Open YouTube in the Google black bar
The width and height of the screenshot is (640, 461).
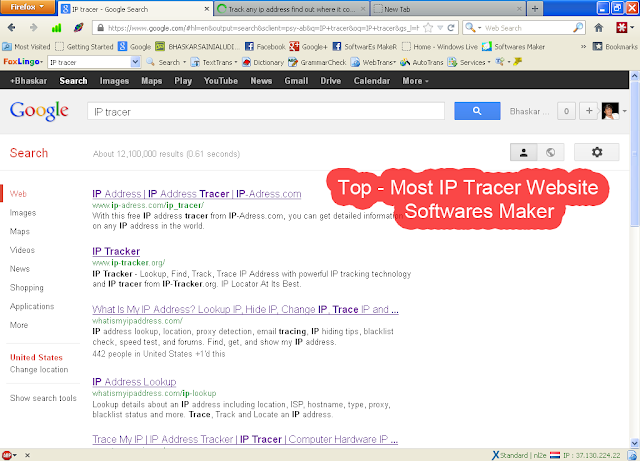pyautogui.click(x=221, y=81)
